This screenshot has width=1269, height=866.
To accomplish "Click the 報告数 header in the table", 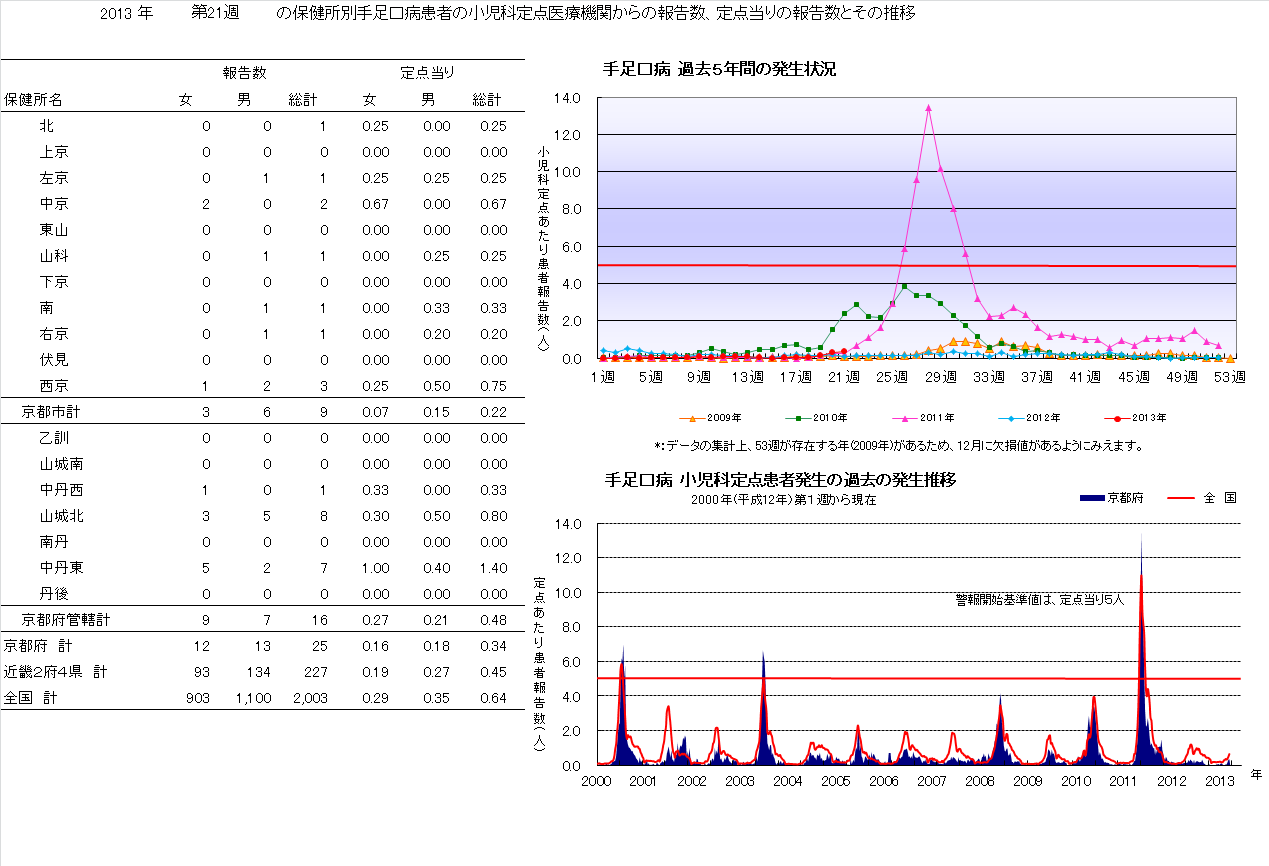I will click(x=244, y=73).
